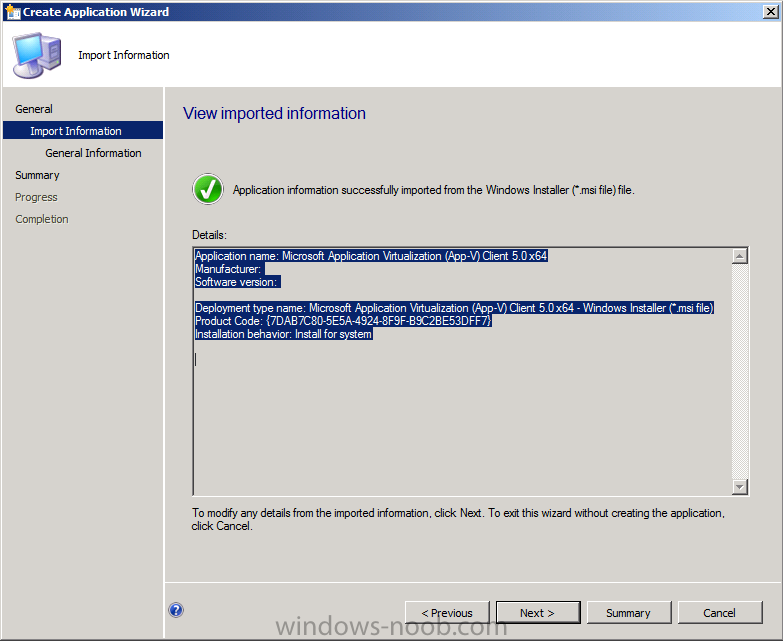Screen dimensions: 783x641
Task: Click the Previous button
Action: [x=447, y=613]
